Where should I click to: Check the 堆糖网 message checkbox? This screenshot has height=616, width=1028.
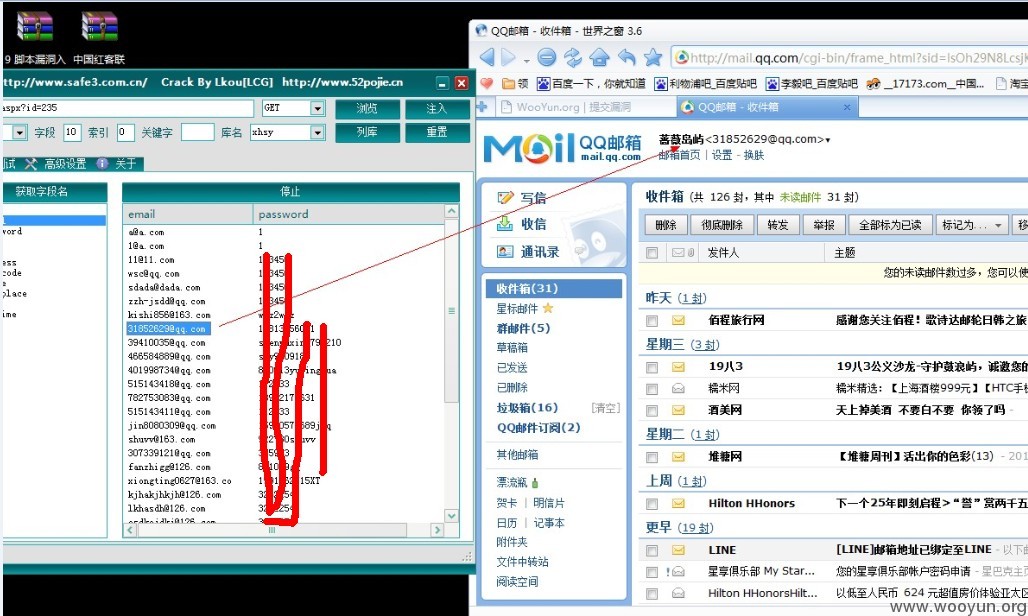click(x=652, y=457)
